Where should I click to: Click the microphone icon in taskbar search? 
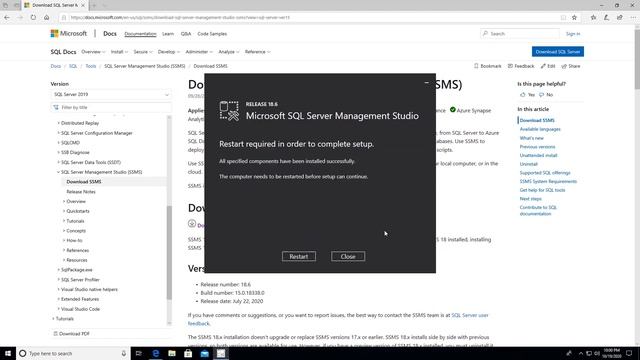click(124, 353)
